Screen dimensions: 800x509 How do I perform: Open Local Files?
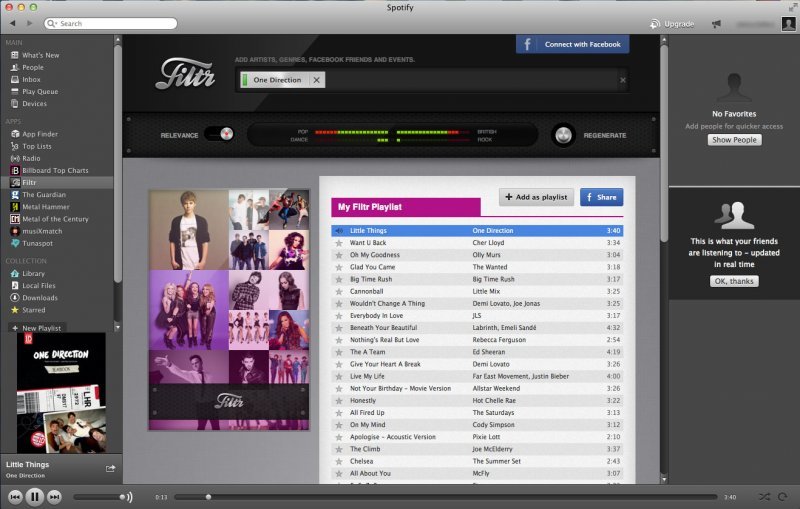(x=39, y=286)
